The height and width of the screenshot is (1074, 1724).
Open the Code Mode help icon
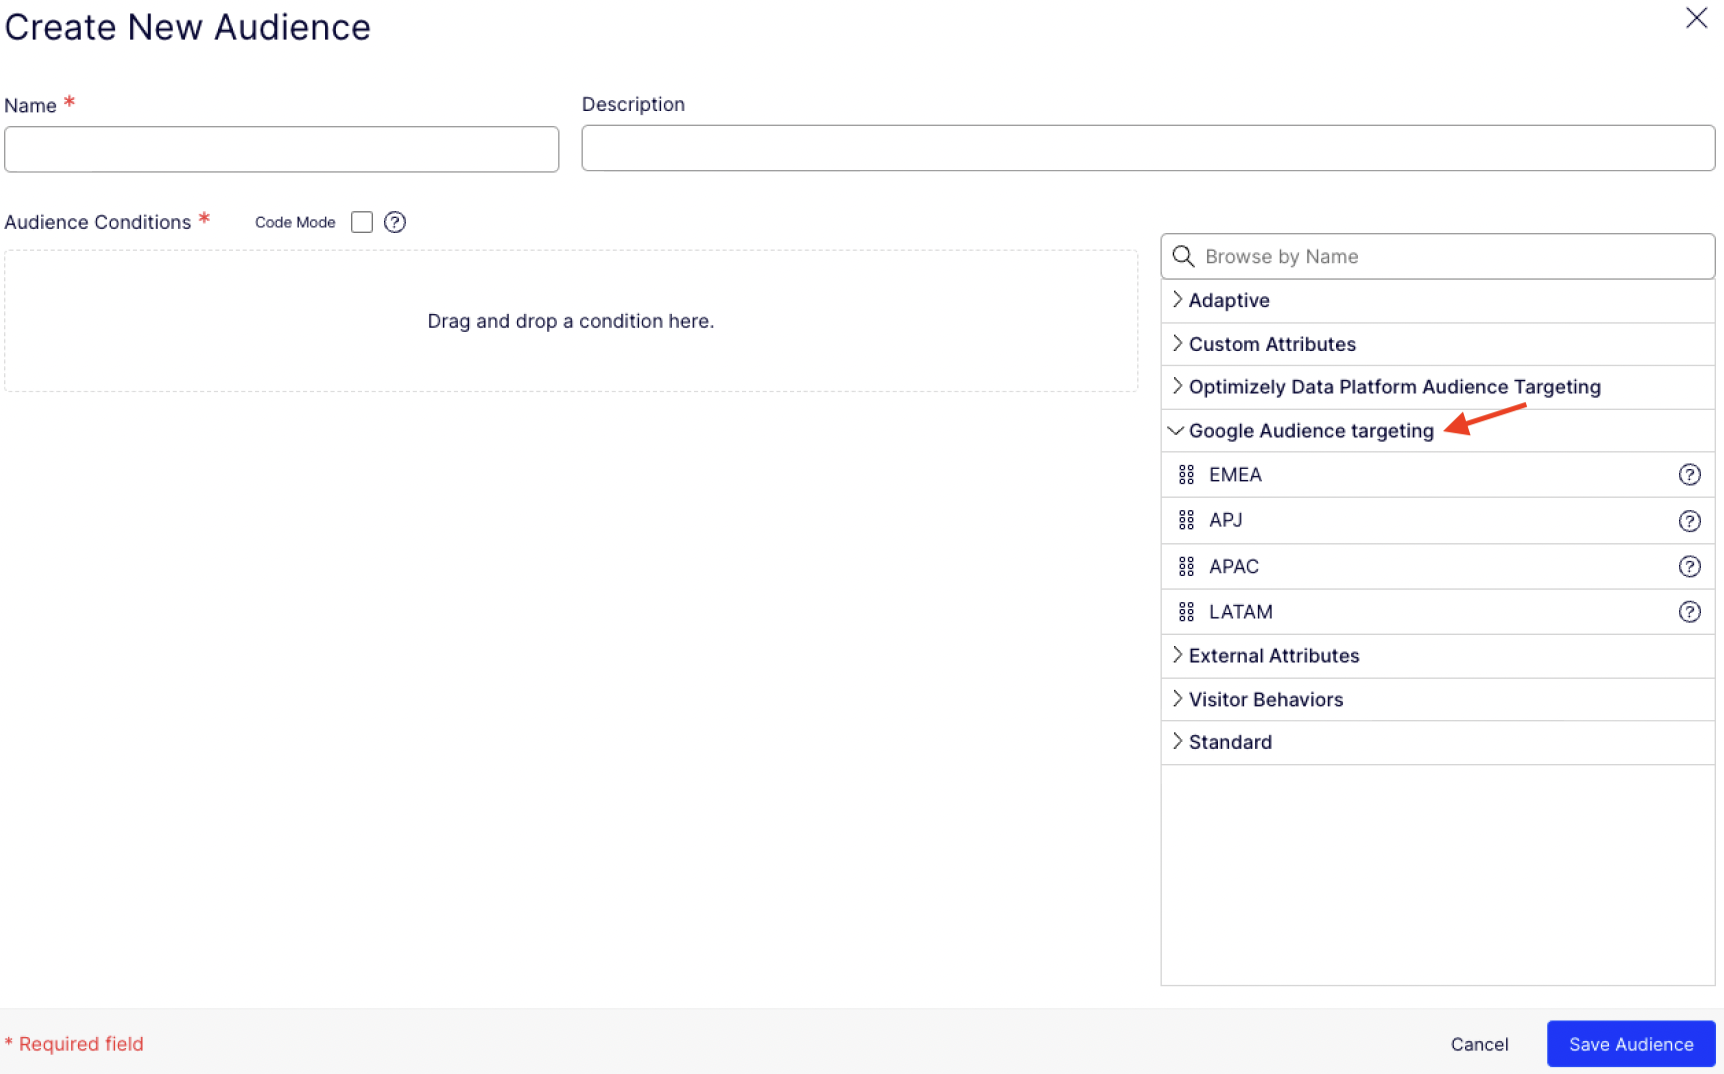tap(395, 222)
